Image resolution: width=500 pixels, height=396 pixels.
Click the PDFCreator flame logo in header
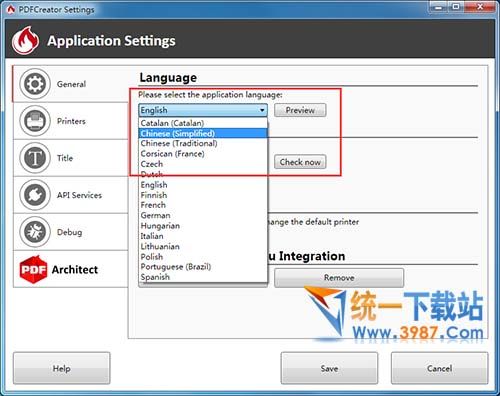(x=25, y=40)
